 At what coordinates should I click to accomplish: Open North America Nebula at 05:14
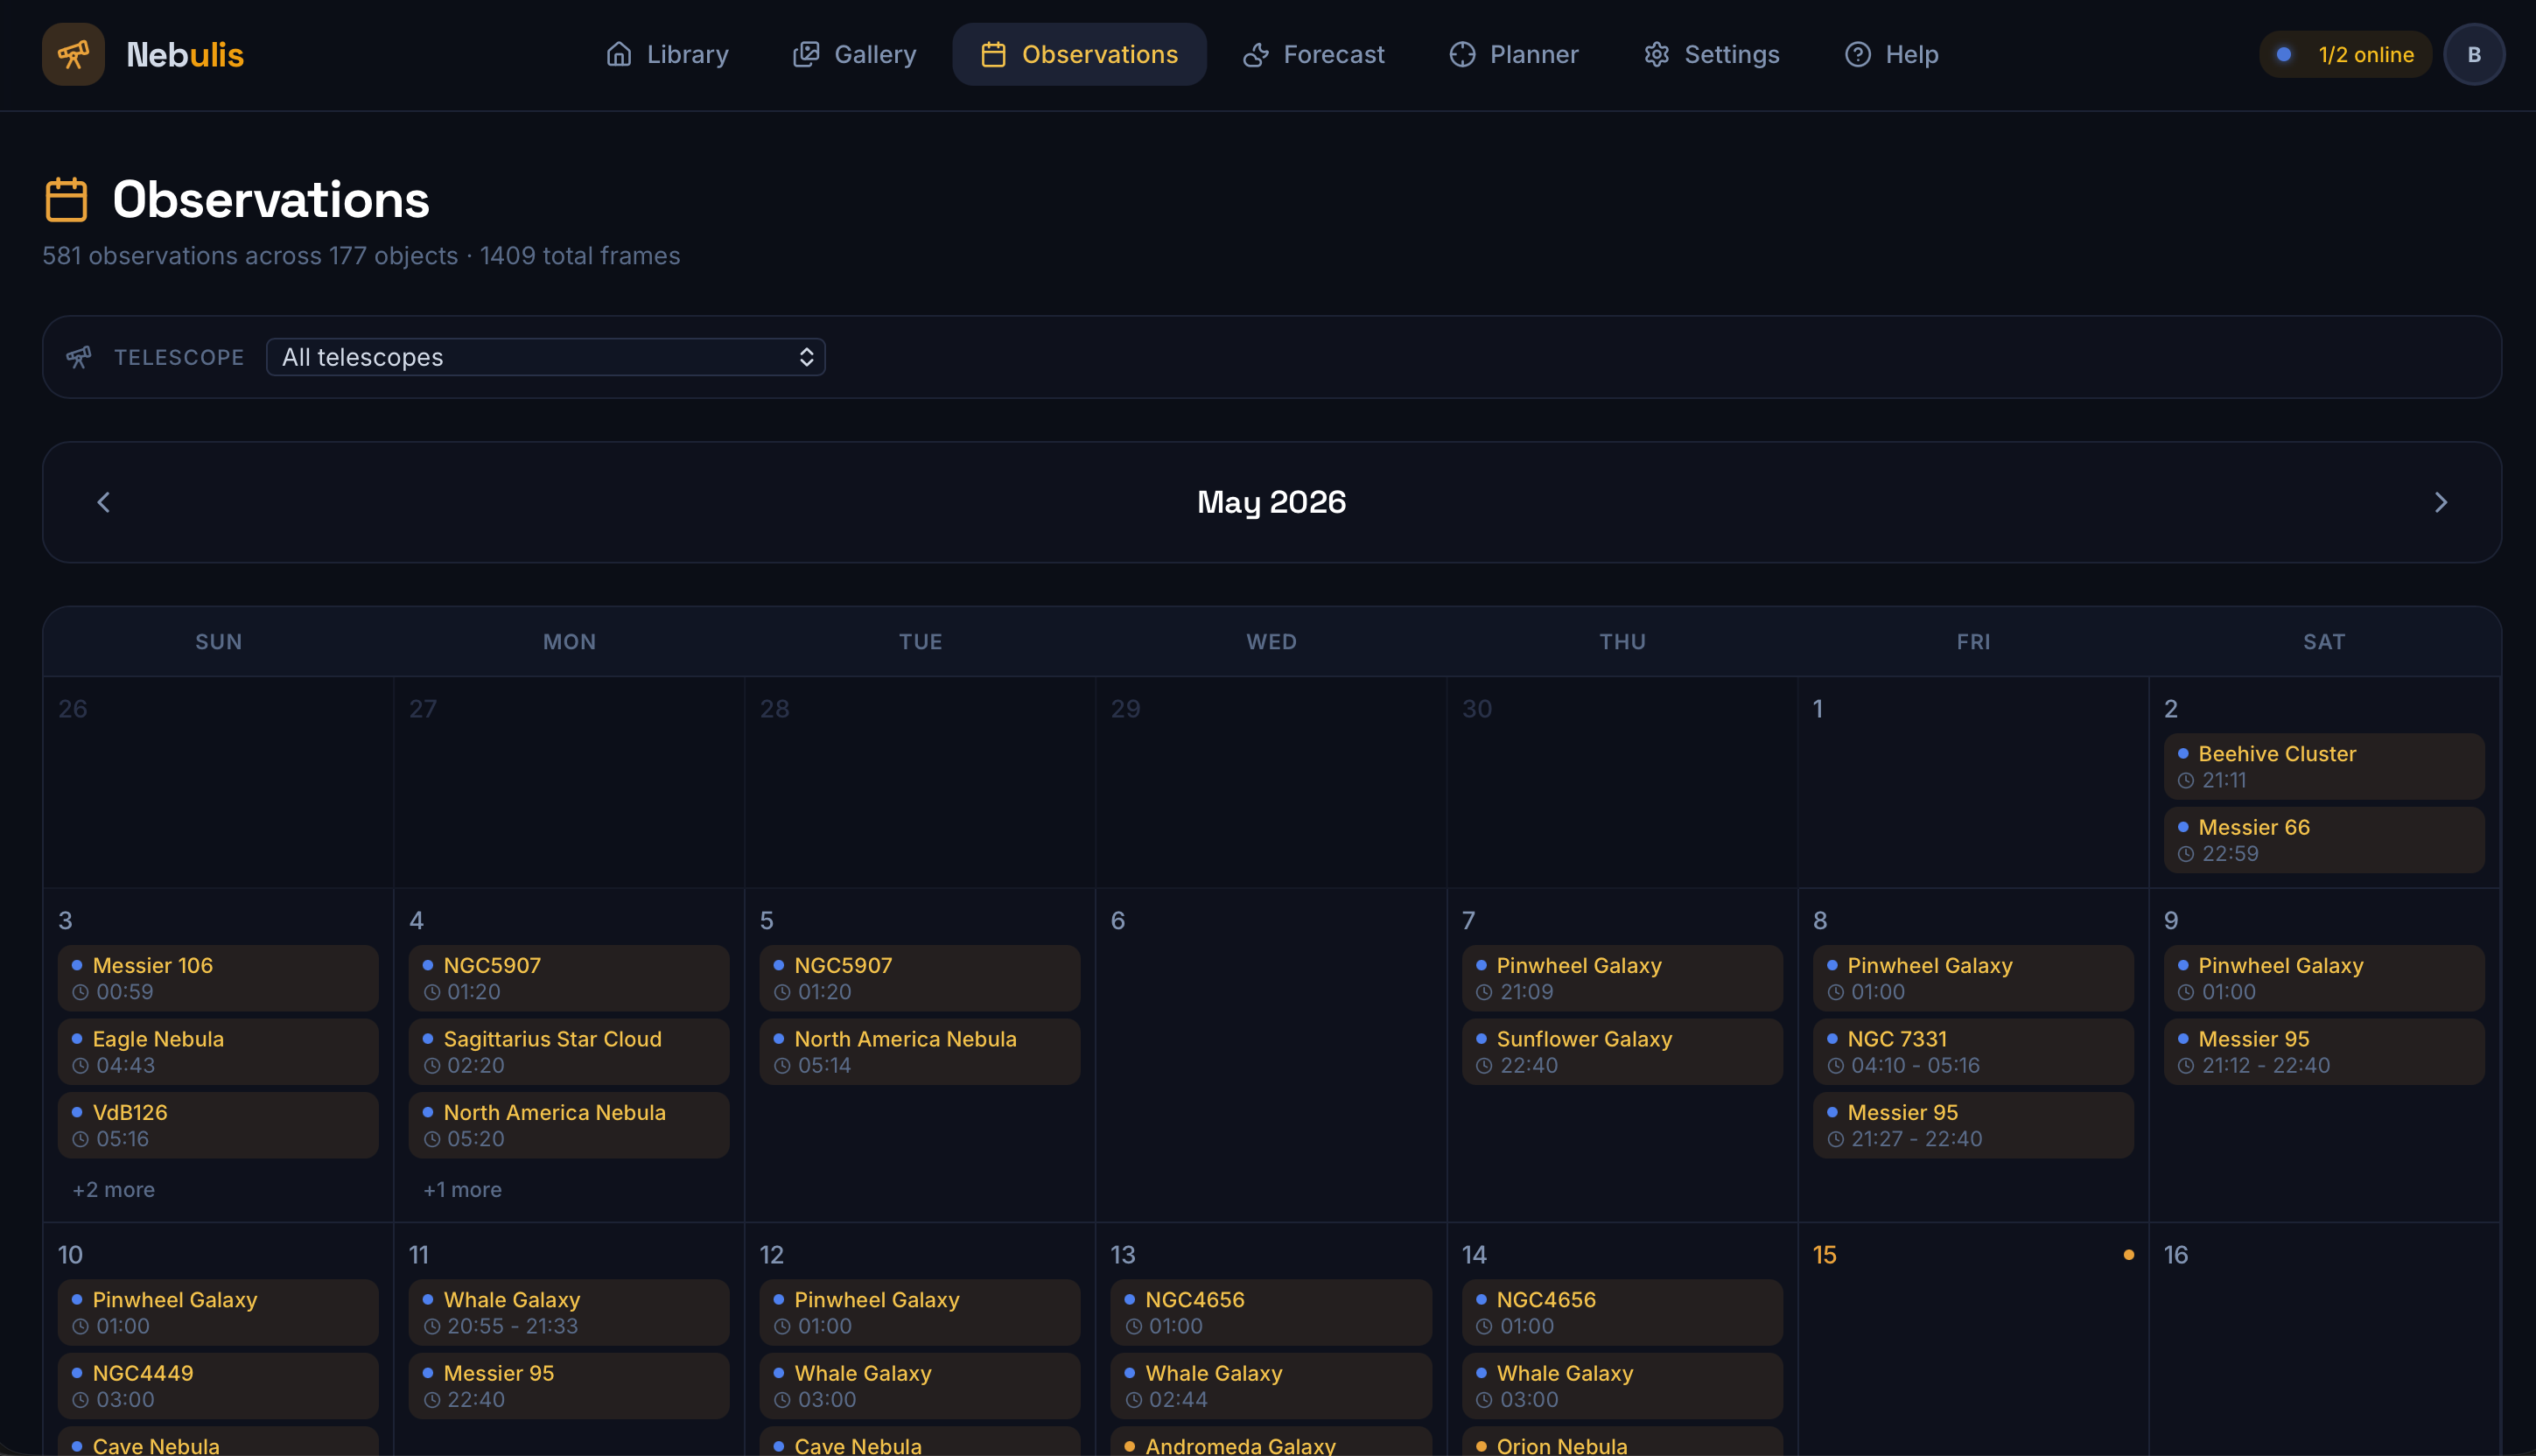click(x=920, y=1052)
